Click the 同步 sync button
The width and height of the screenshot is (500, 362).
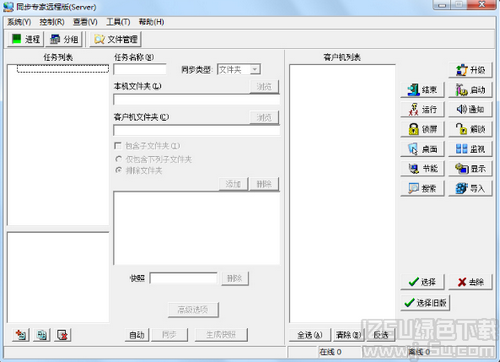(169, 335)
